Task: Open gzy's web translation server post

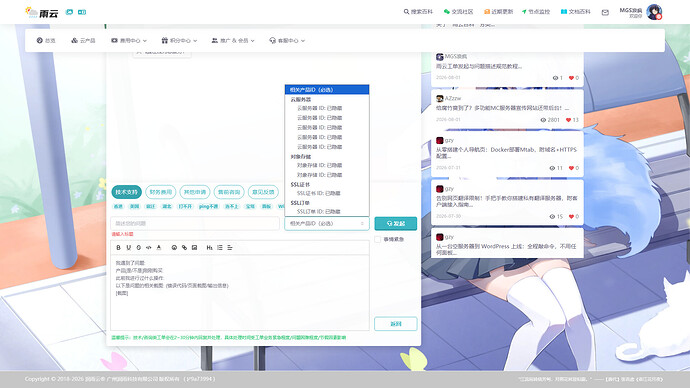Action: (506, 201)
